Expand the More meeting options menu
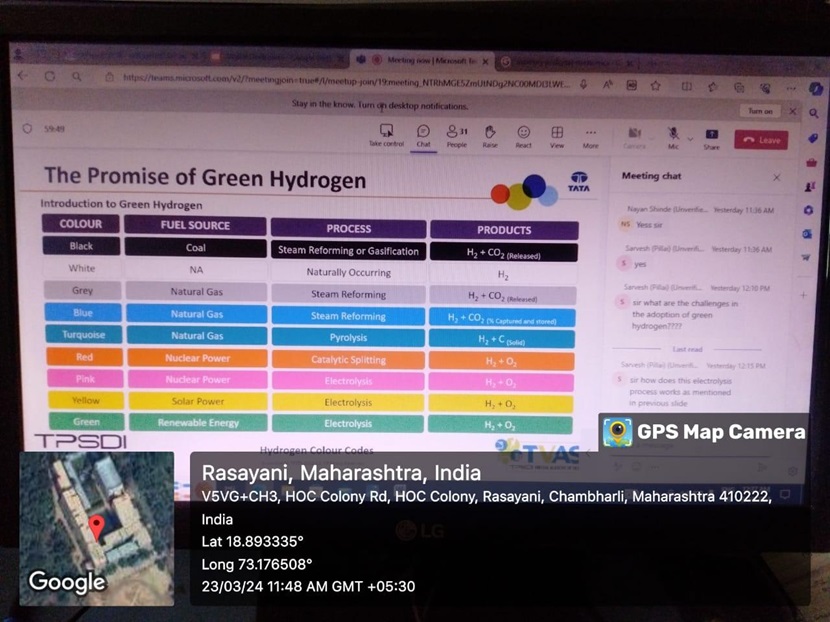 592,131
